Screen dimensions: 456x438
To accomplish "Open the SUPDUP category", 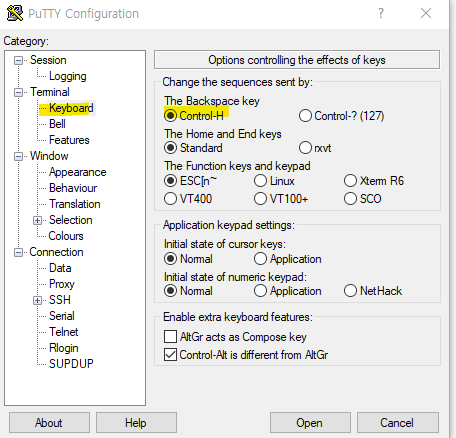I will 71,364.
